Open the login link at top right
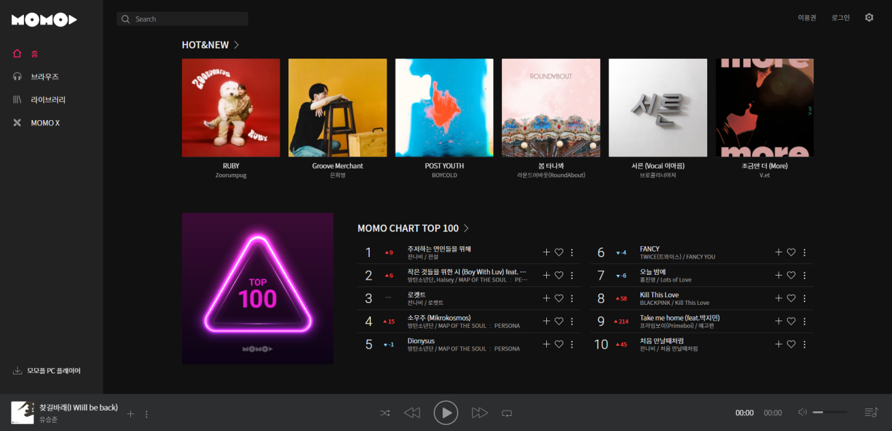The height and width of the screenshot is (431, 892). 840,18
